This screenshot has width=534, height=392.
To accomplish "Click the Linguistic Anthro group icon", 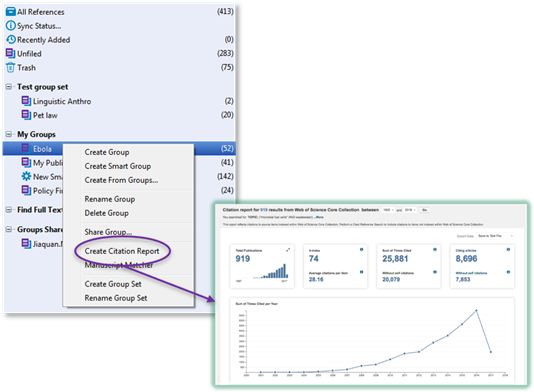I will point(26,101).
